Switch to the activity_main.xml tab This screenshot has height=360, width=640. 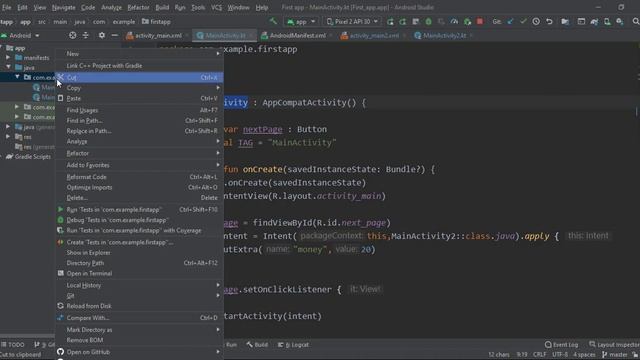coord(158,36)
